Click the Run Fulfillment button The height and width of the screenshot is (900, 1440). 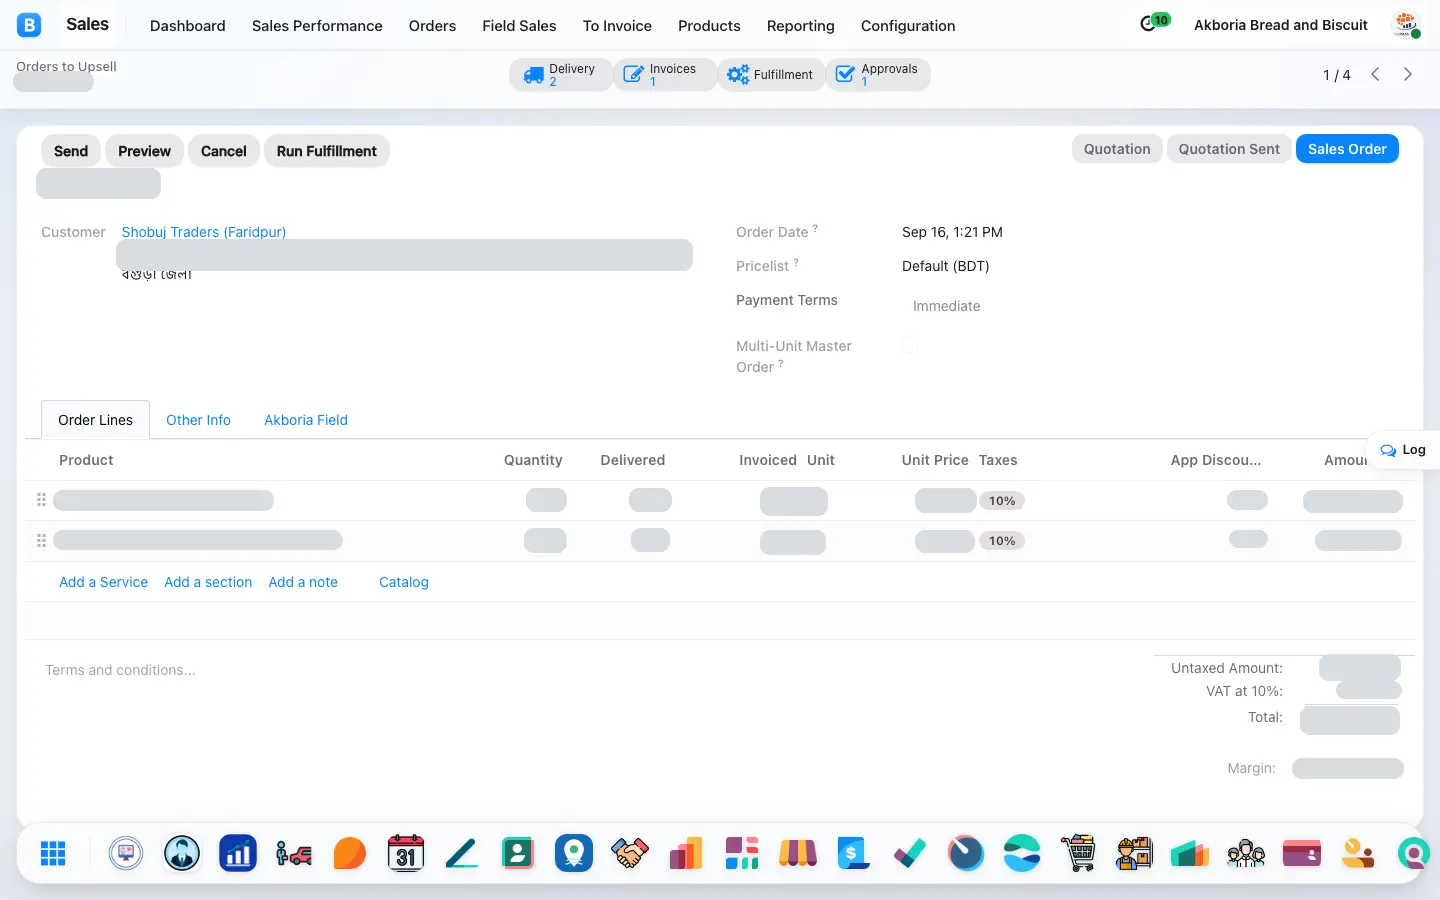pyautogui.click(x=327, y=151)
